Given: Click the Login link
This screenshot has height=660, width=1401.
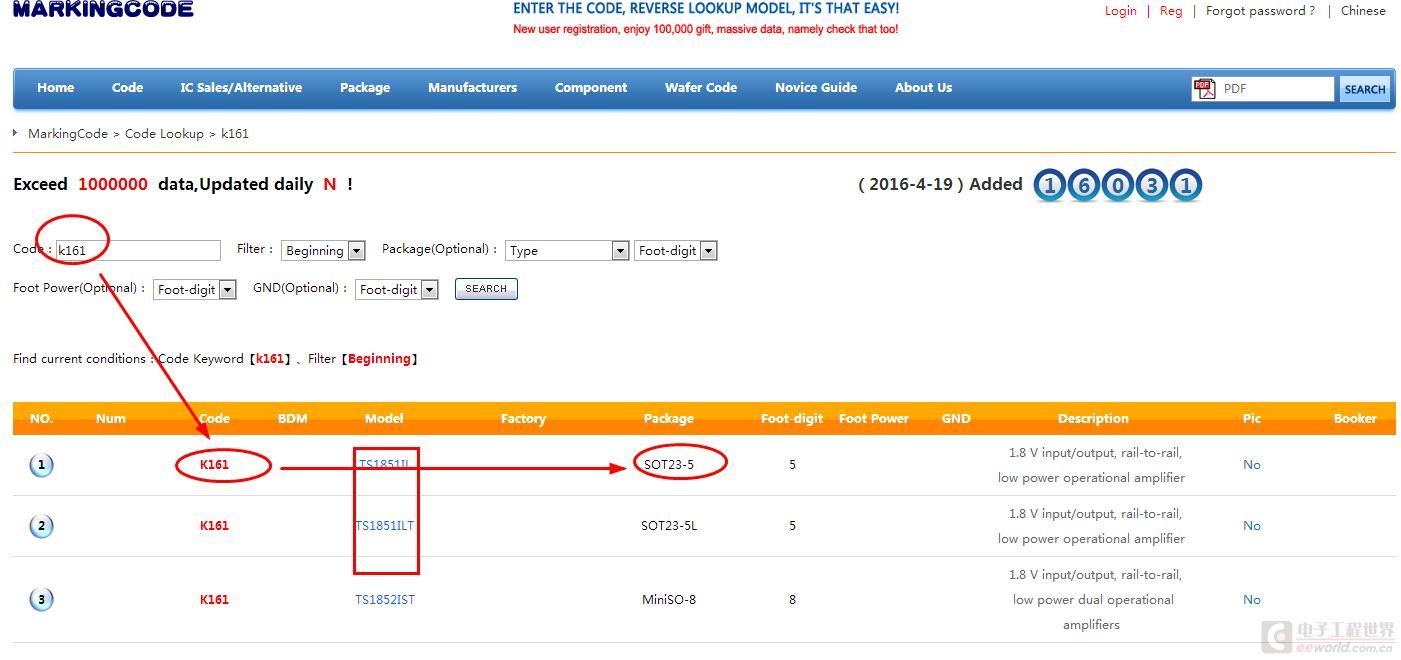Looking at the screenshot, I should tap(1120, 11).
